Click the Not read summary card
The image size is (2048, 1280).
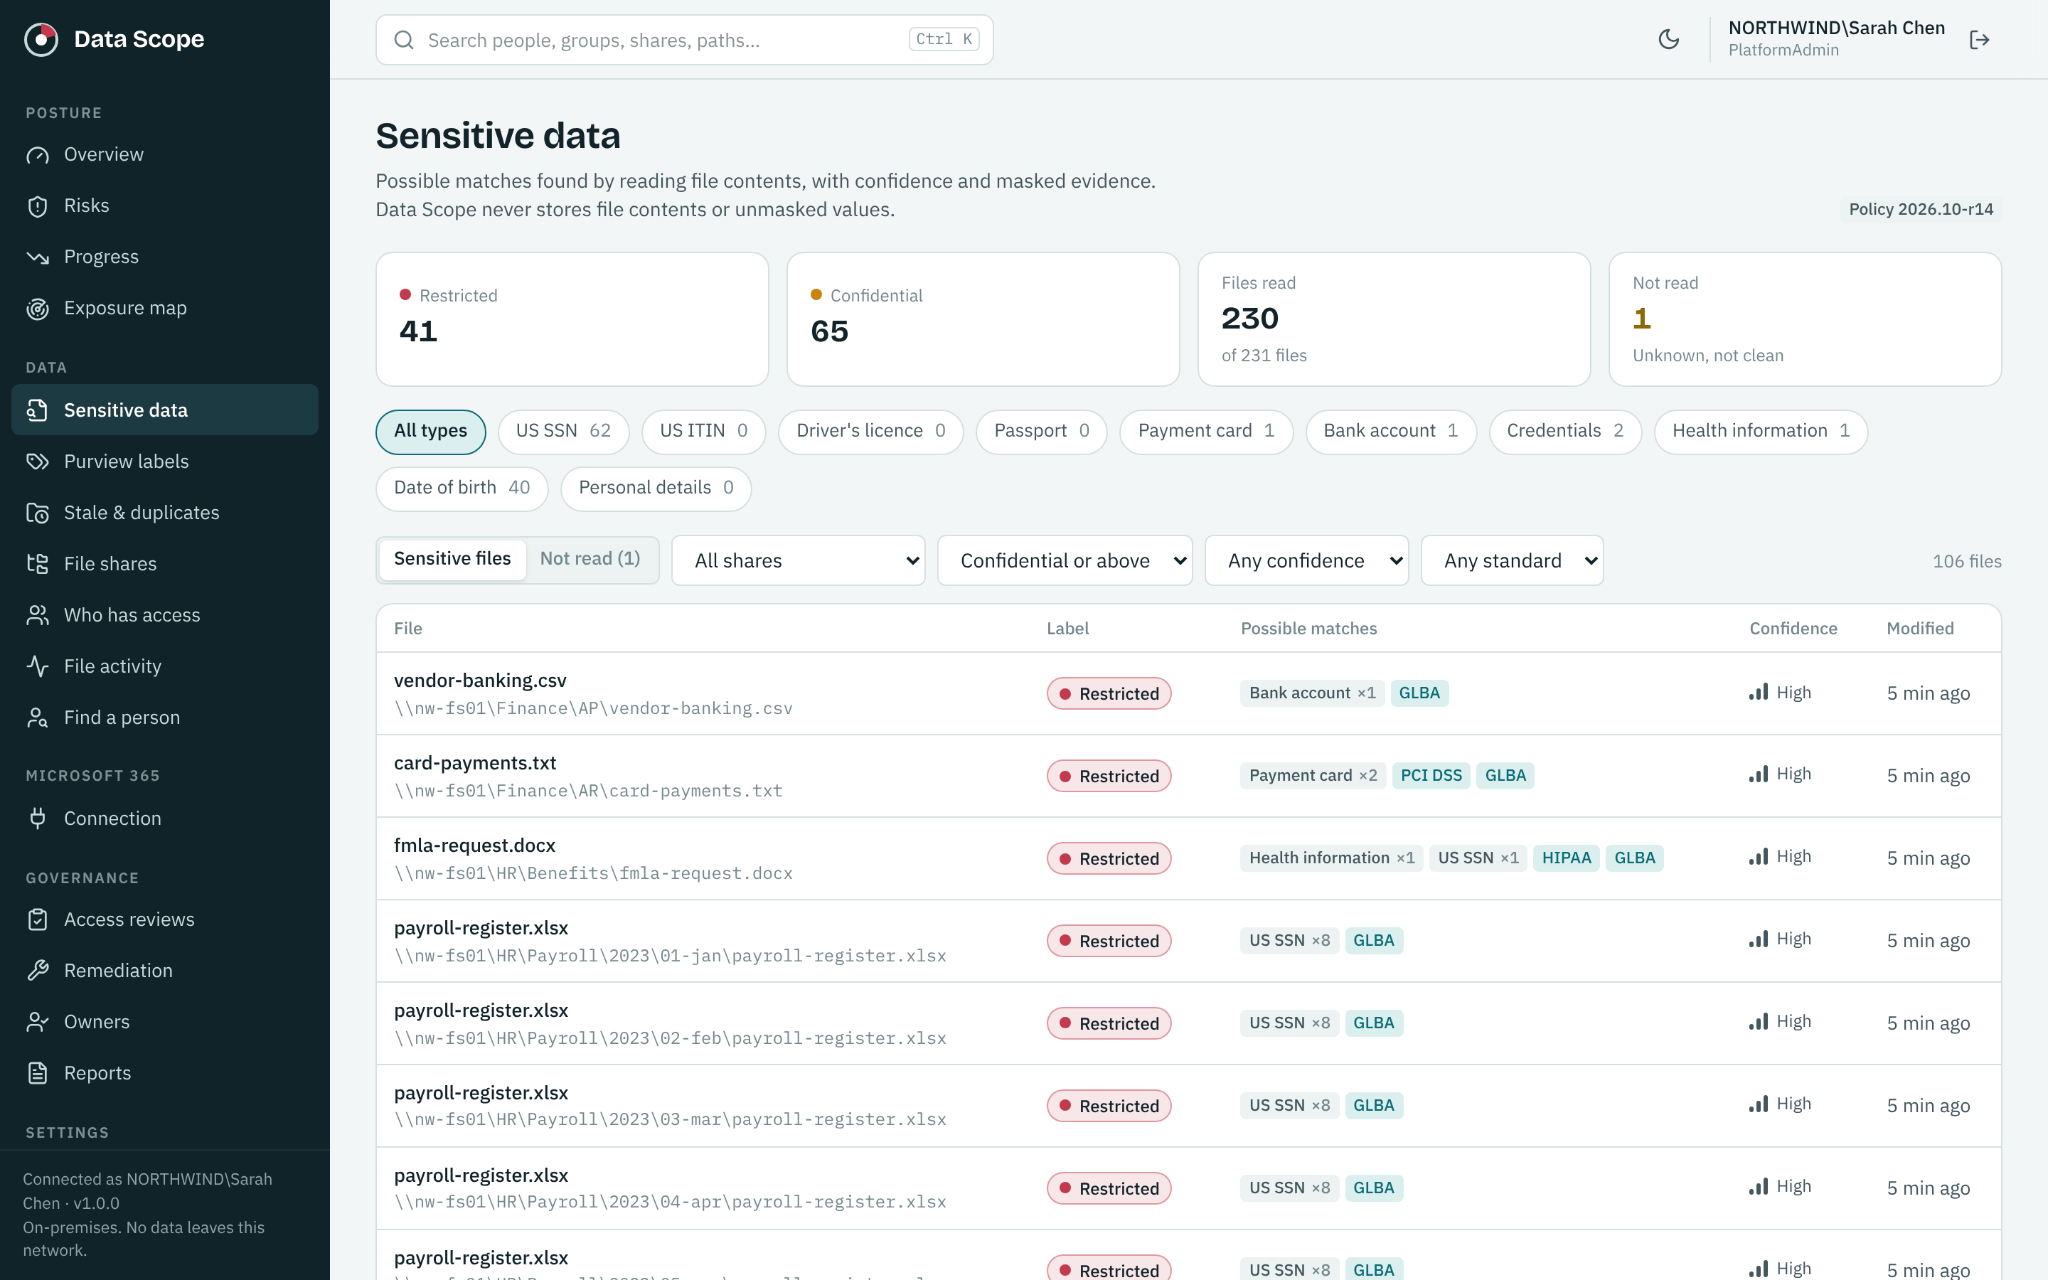pyautogui.click(x=1805, y=319)
